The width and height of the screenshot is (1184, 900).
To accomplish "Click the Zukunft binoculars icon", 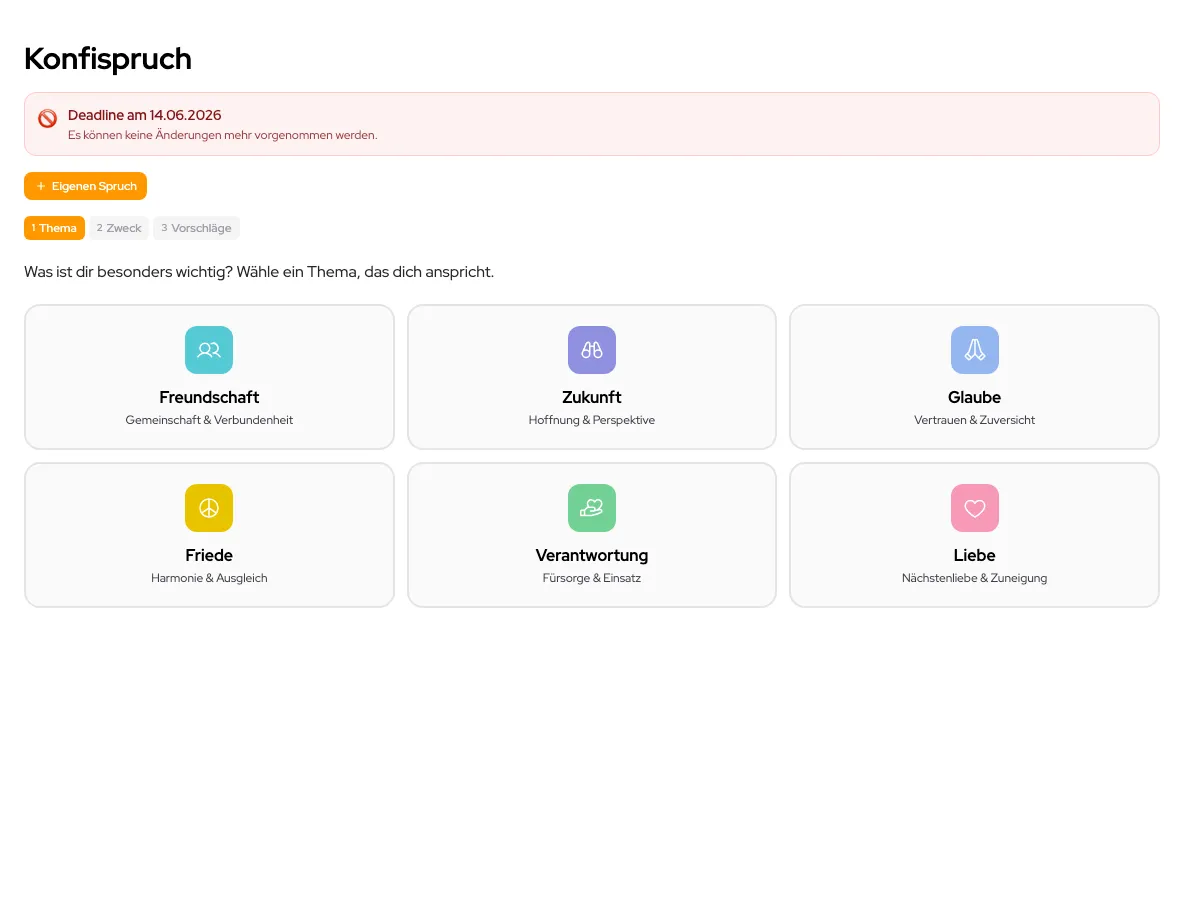I will 592,350.
